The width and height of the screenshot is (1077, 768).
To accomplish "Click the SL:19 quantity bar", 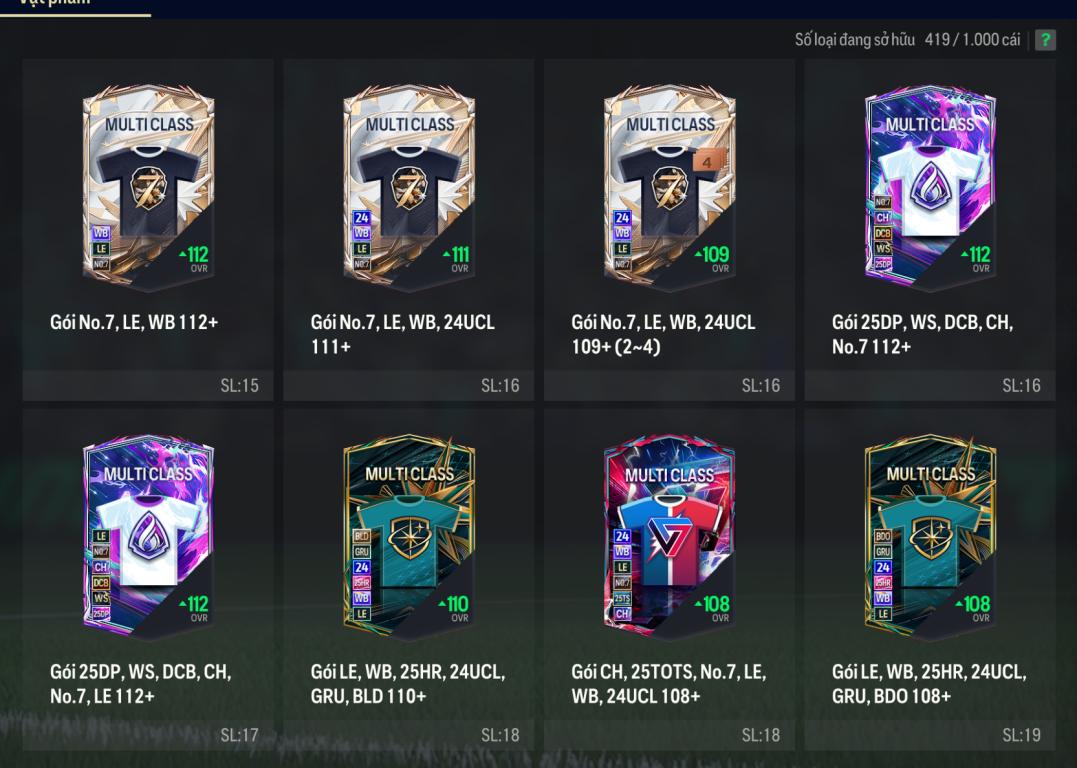I will [930, 735].
